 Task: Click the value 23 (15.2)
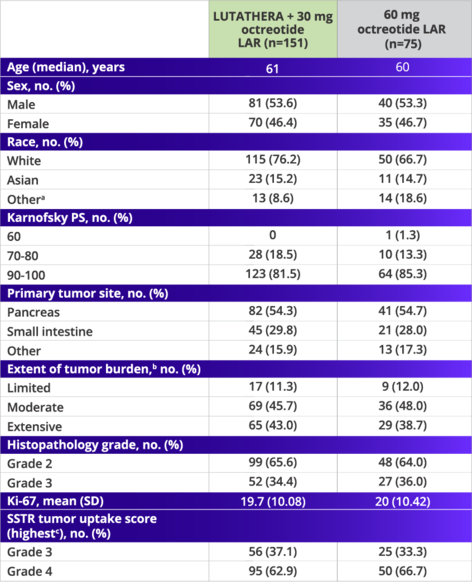pyautogui.click(x=273, y=179)
